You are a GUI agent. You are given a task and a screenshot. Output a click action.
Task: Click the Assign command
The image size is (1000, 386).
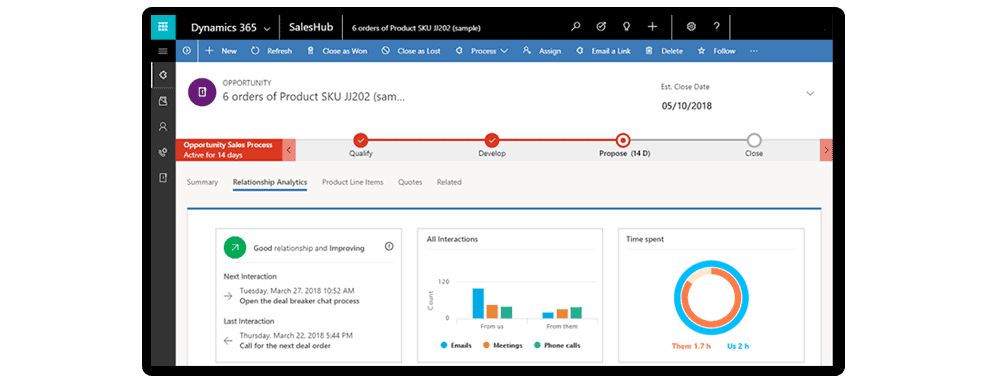542,51
